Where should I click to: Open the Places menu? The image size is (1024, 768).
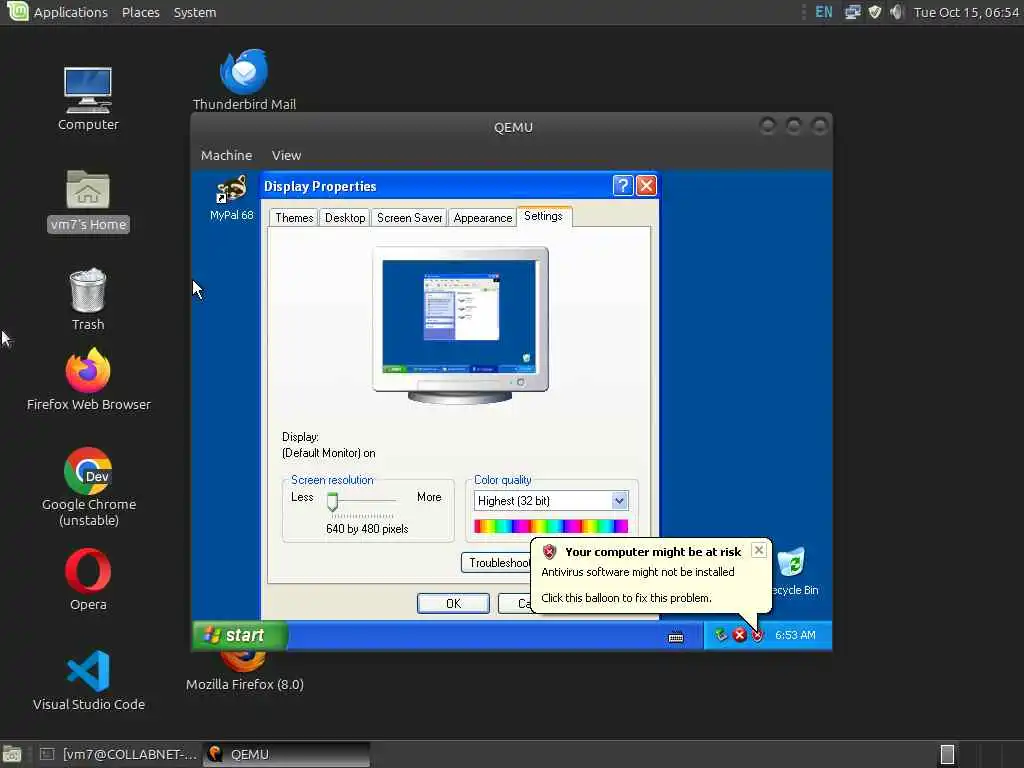(x=140, y=12)
